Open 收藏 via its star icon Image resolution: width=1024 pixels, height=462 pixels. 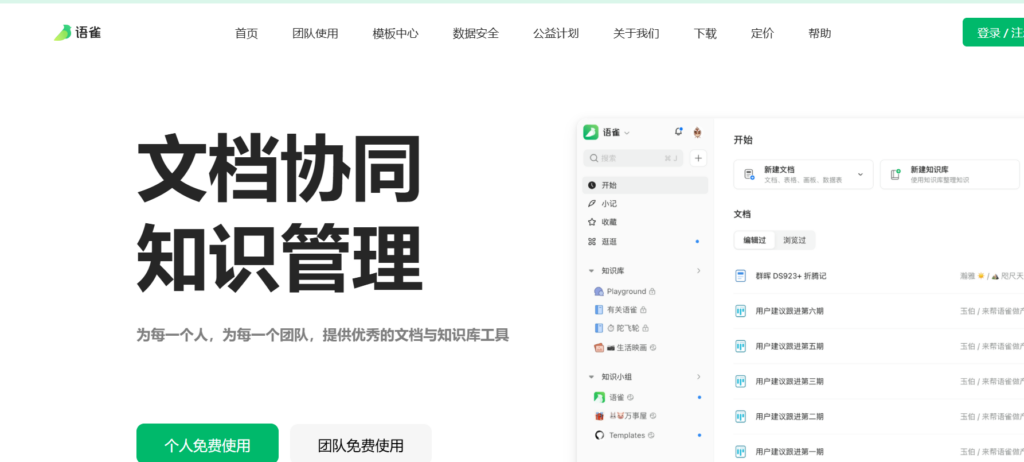coord(592,222)
